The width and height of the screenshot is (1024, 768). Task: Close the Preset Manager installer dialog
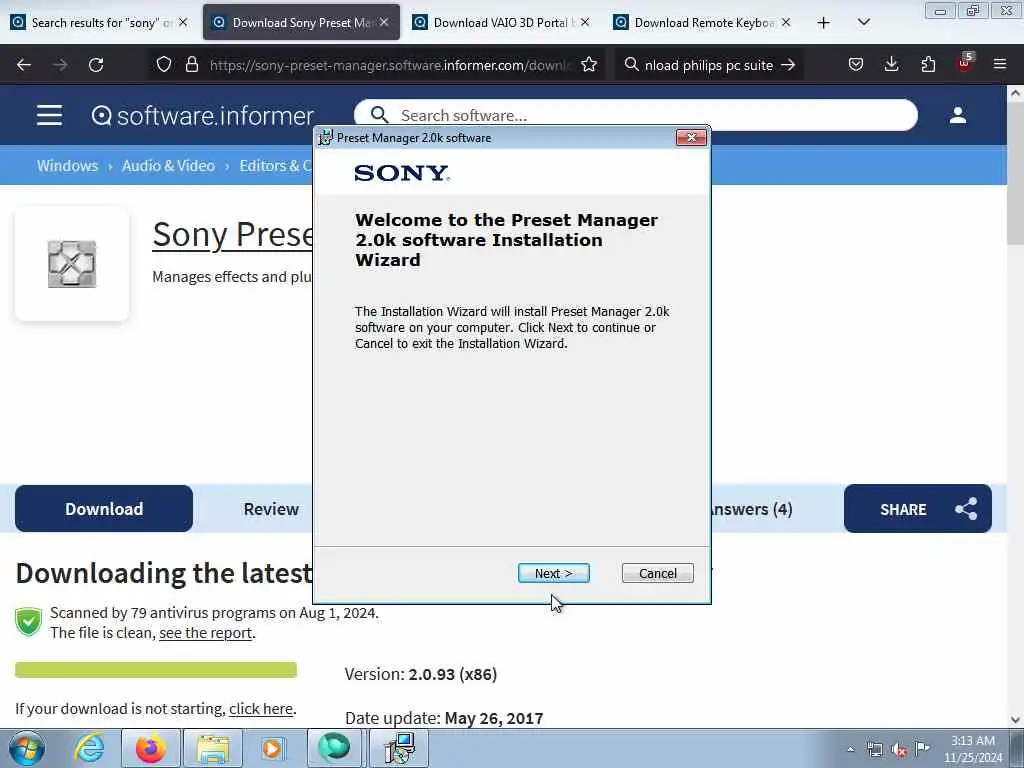coord(691,137)
